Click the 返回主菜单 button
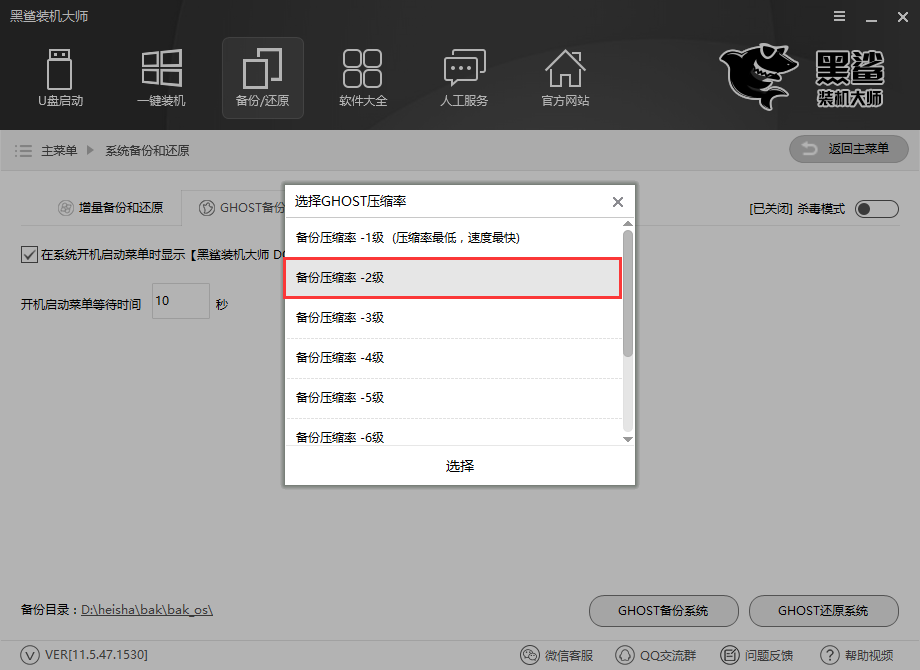 (x=848, y=149)
